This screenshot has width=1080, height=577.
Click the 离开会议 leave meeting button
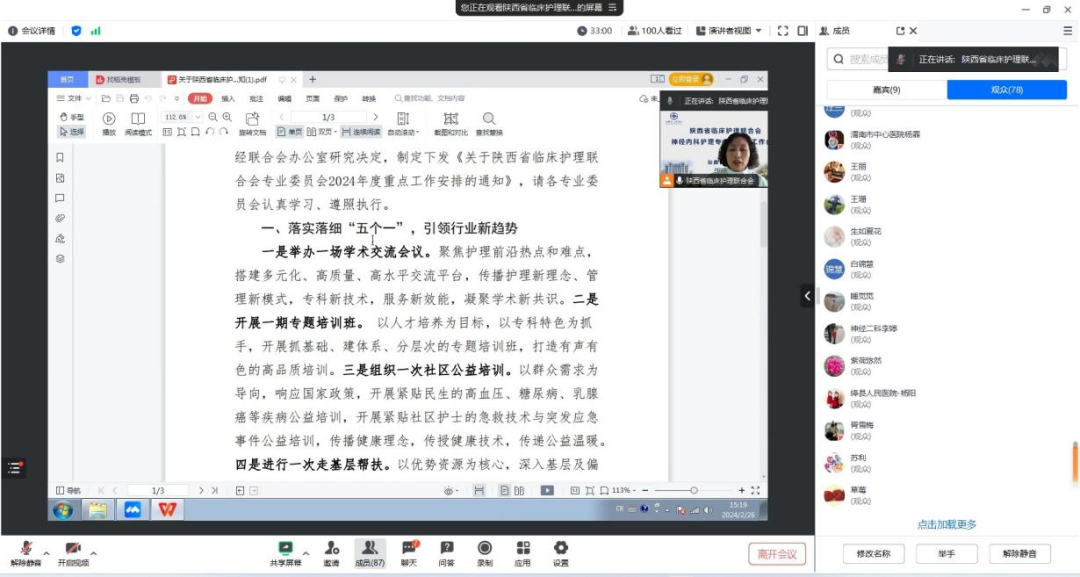777,554
